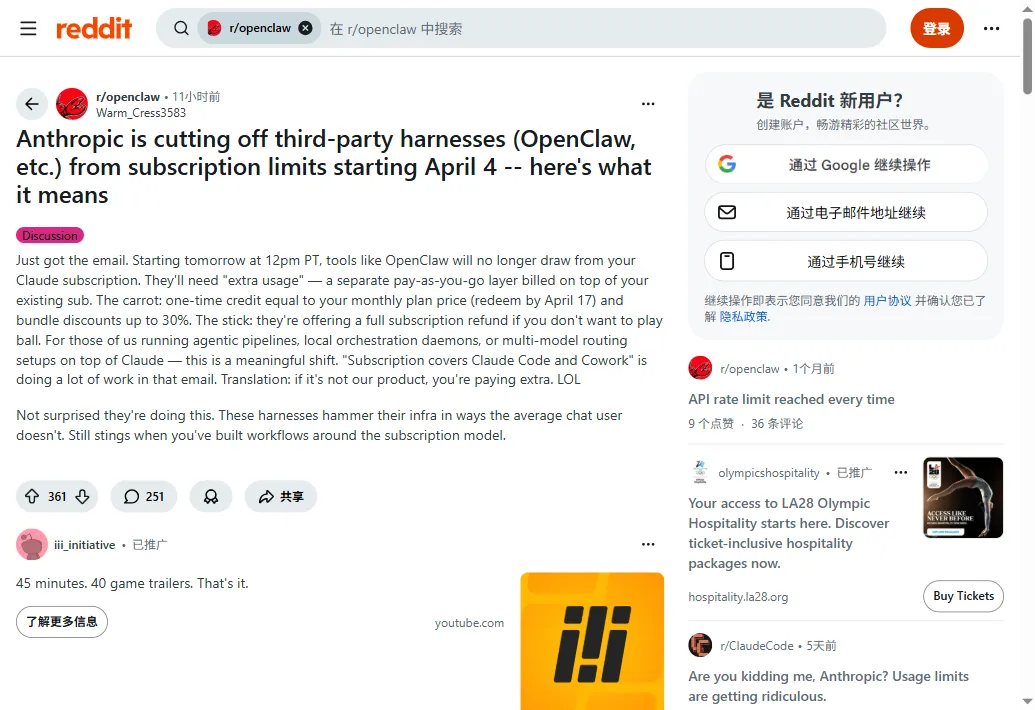Open iii_initiative advertiser avatar

click(32, 544)
